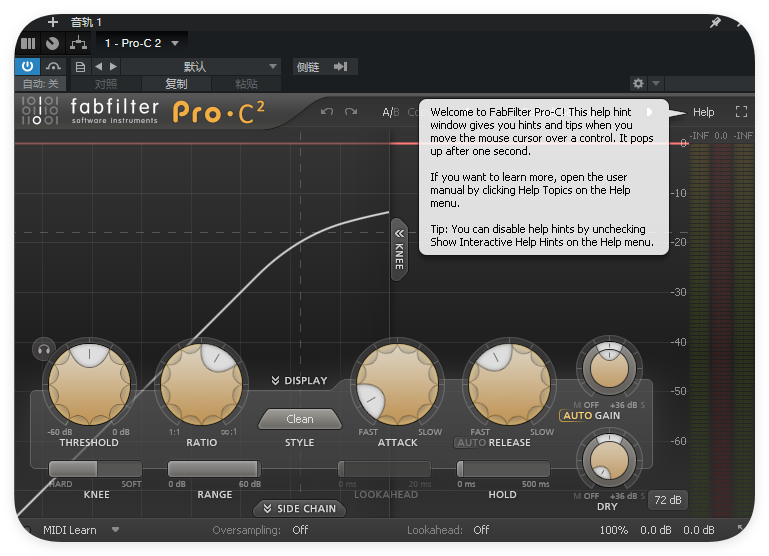Expand the SIDE CHAIN section

pyautogui.click(x=300, y=508)
